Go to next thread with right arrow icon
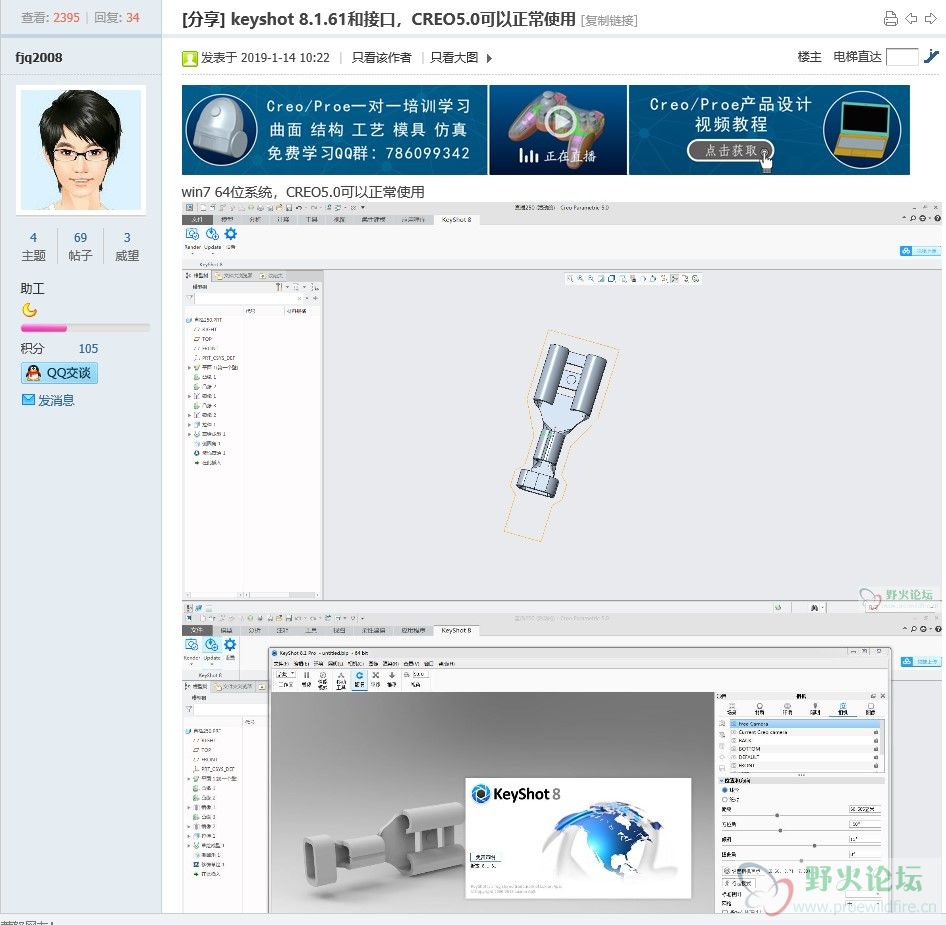 pos(931,19)
